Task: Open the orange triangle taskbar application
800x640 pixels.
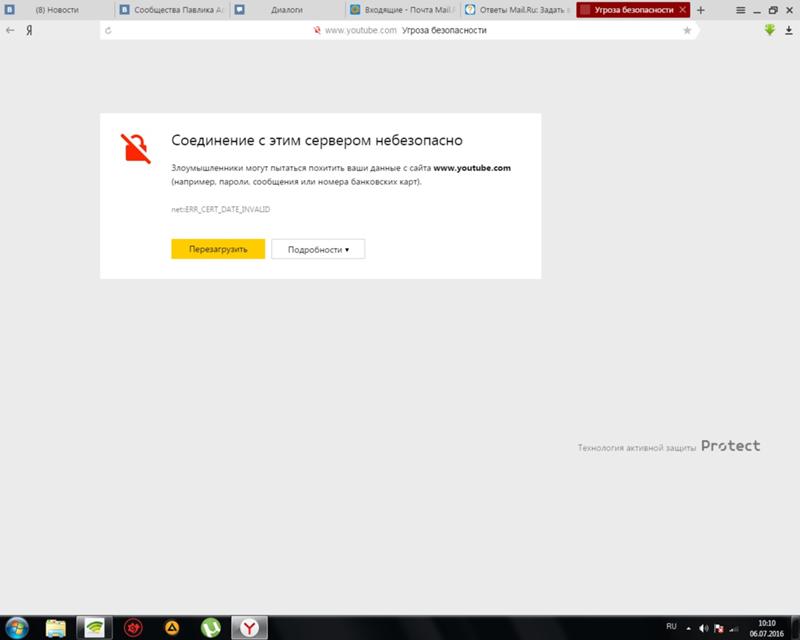Action: tap(172, 628)
